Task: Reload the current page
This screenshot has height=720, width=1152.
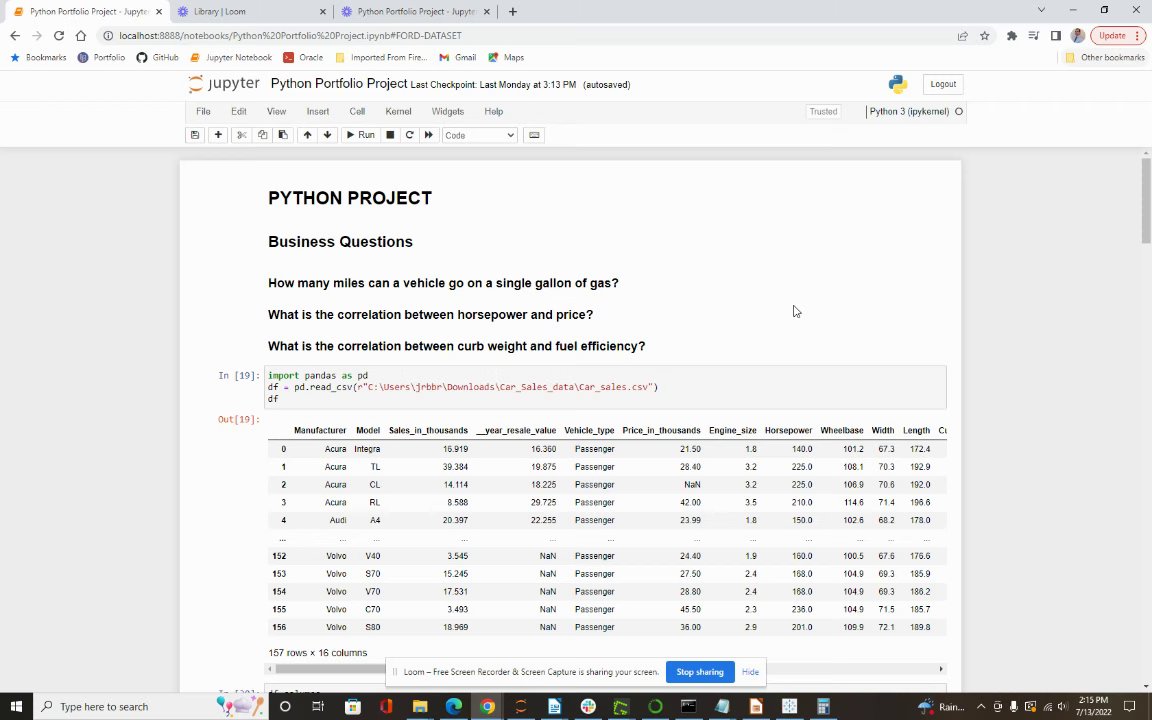Action: pos(59,35)
